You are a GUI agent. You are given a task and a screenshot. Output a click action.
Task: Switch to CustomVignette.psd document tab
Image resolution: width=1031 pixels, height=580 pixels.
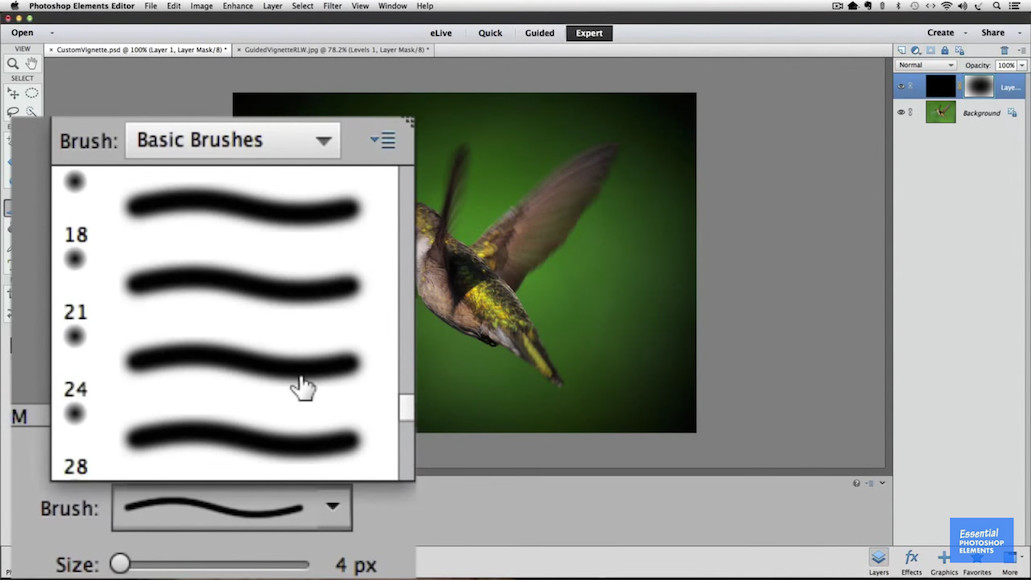click(x=138, y=50)
